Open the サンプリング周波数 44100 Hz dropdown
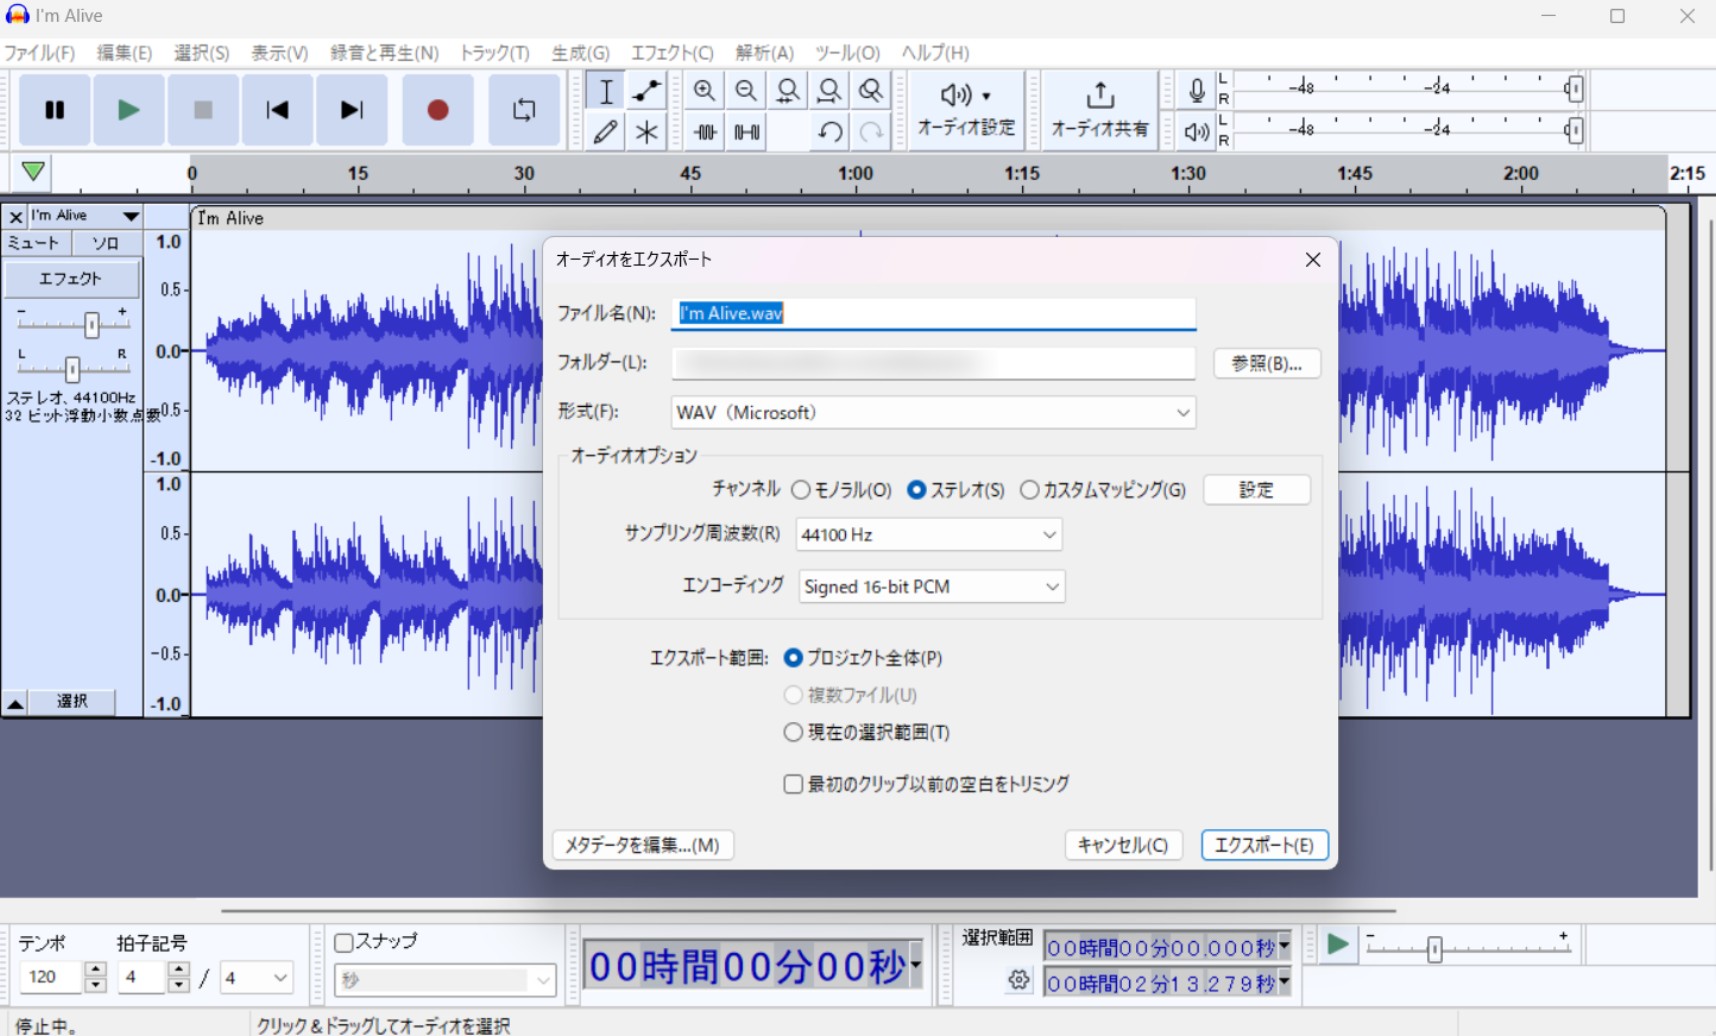The height and width of the screenshot is (1036, 1716). [x=929, y=535]
